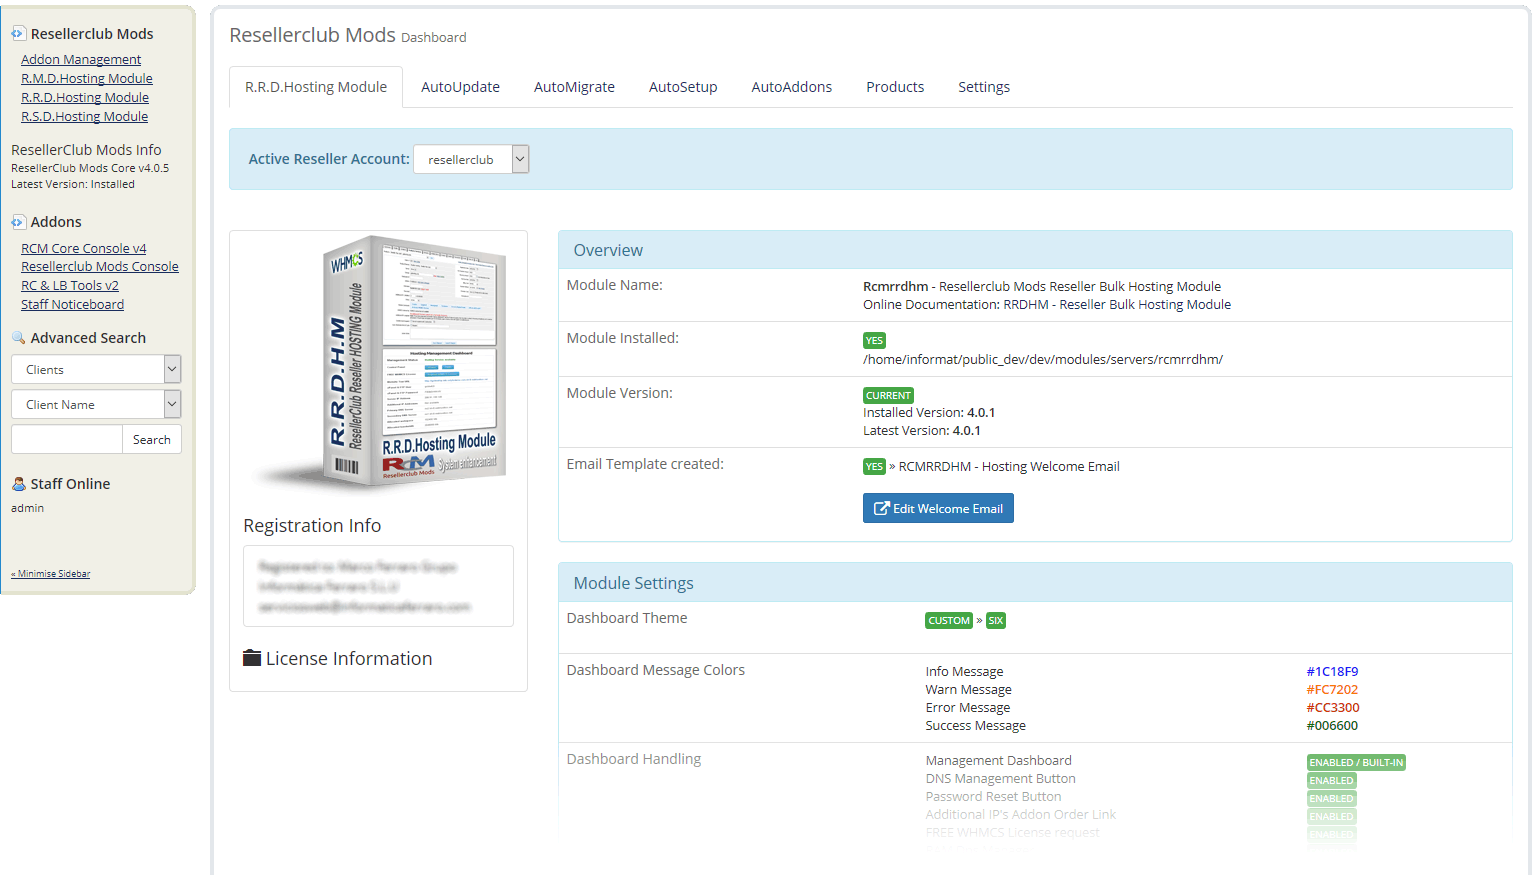
Task: Open the Active Reseller Account dropdown
Action: coord(471,159)
